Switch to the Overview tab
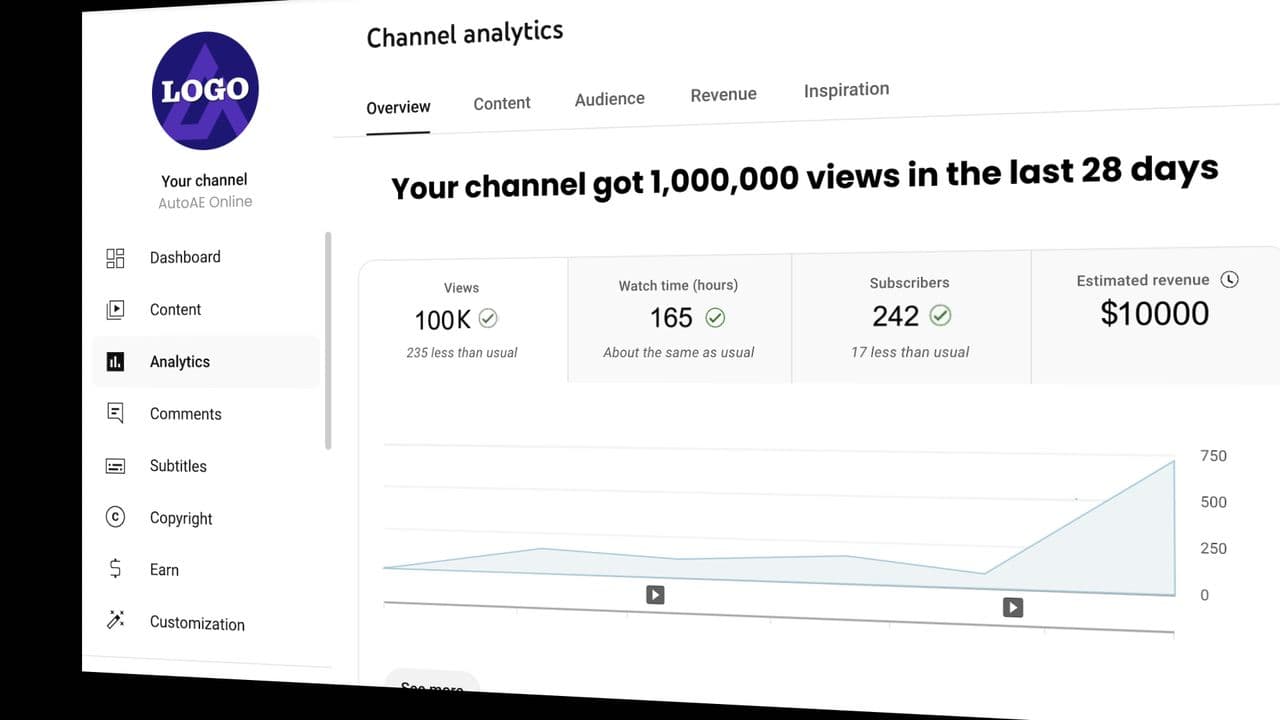This screenshot has width=1280, height=720. coord(398,107)
